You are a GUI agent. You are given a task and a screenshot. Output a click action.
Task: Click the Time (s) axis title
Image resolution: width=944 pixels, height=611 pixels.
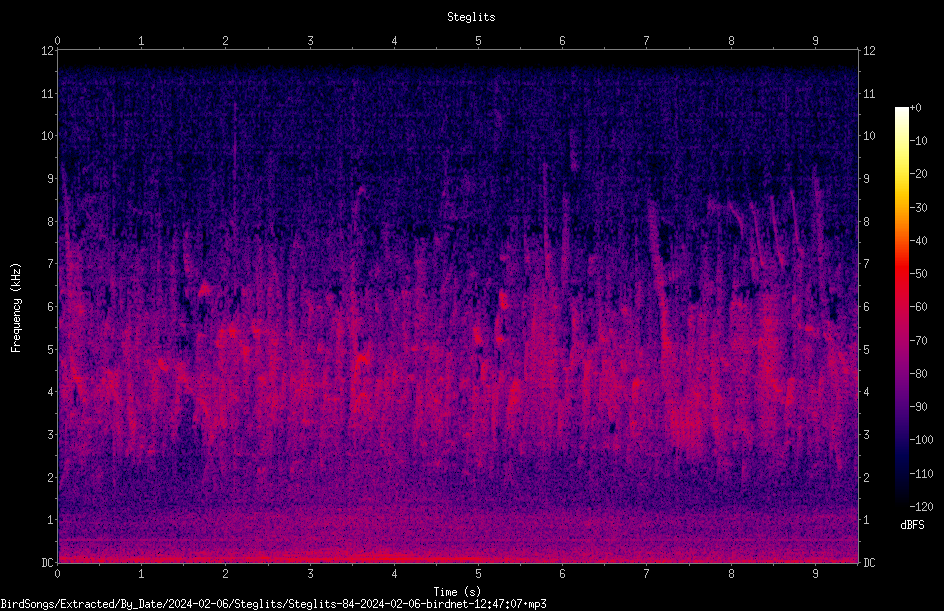[x=457, y=592]
